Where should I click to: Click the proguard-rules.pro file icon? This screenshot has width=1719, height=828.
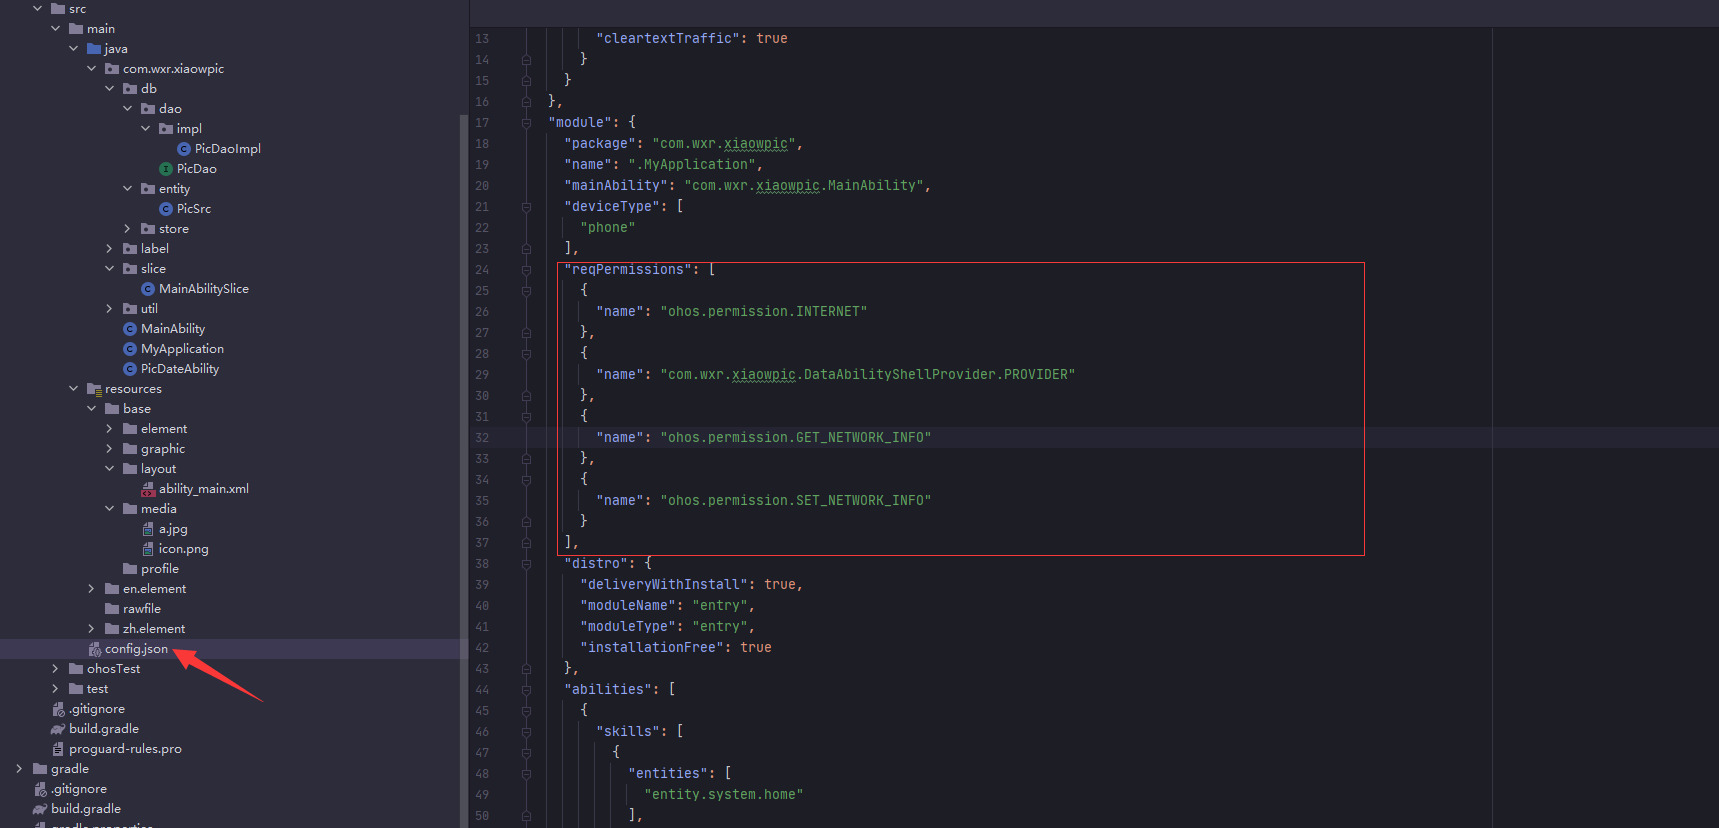pyautogui.click(x=58, y=749)
